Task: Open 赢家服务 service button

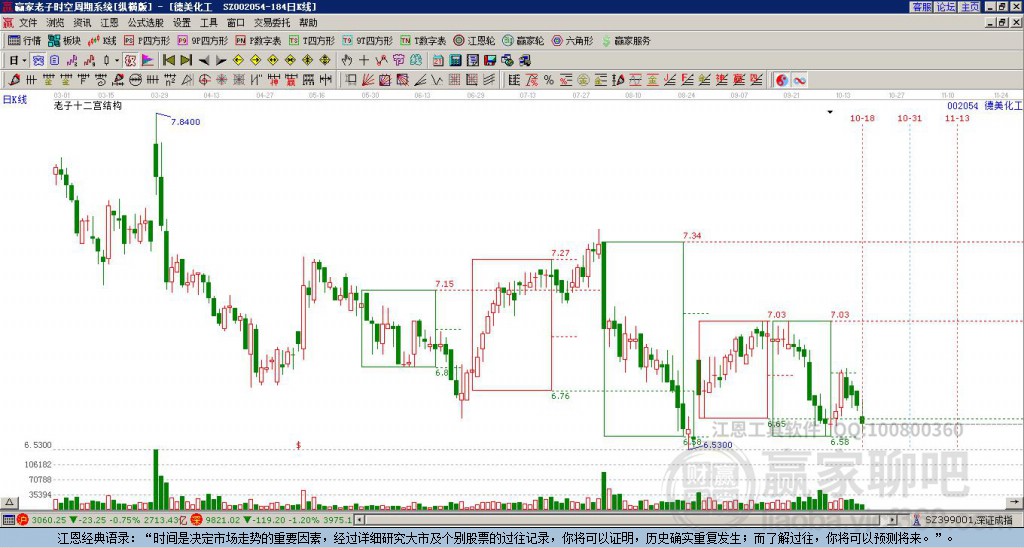Action: tap(626, 40)
